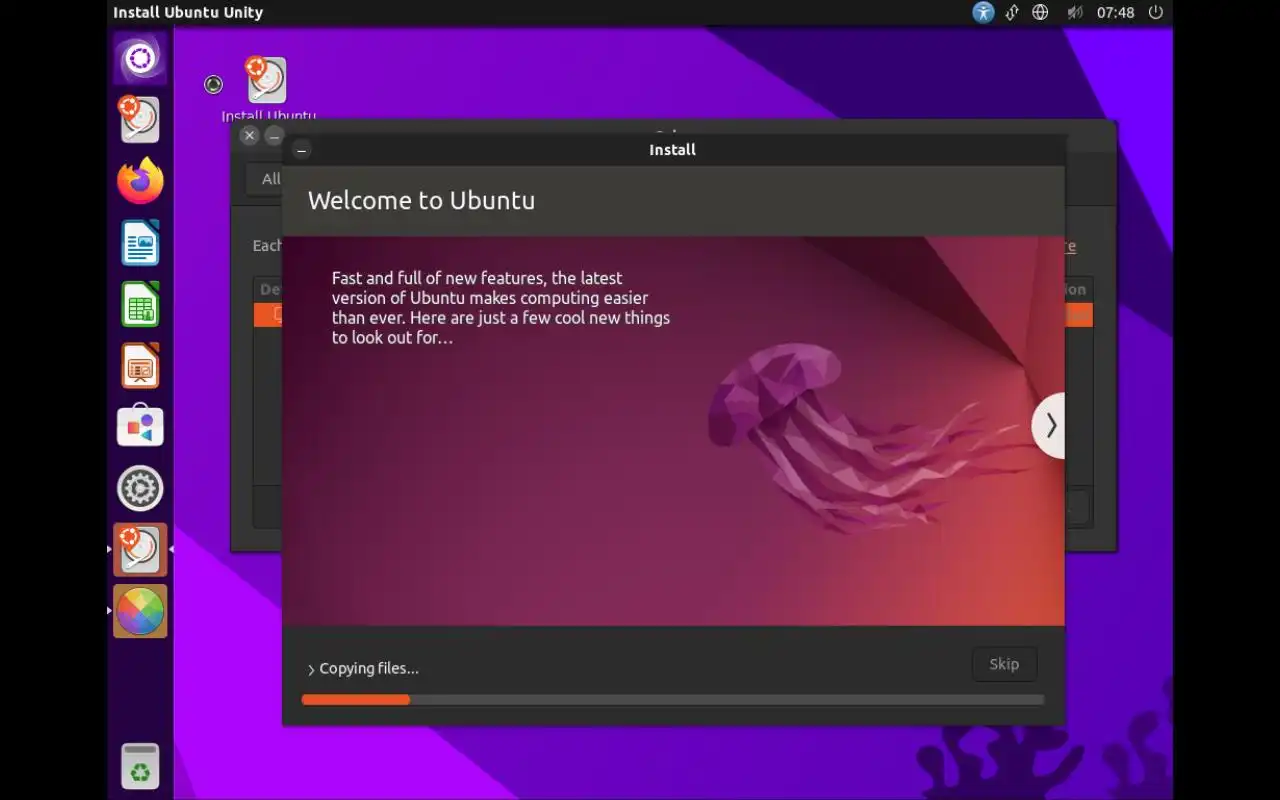This screenshot has height=800, width=1280.
Task: Minimize the background window behind installer
Action: (x=274, y=135)
